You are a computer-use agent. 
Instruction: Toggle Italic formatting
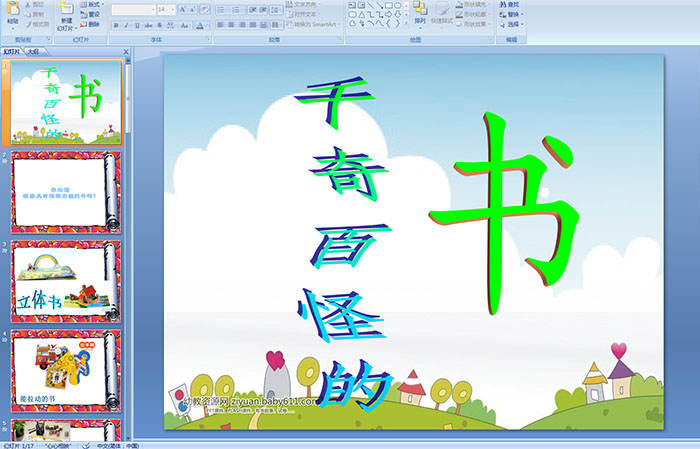[126, 25]
